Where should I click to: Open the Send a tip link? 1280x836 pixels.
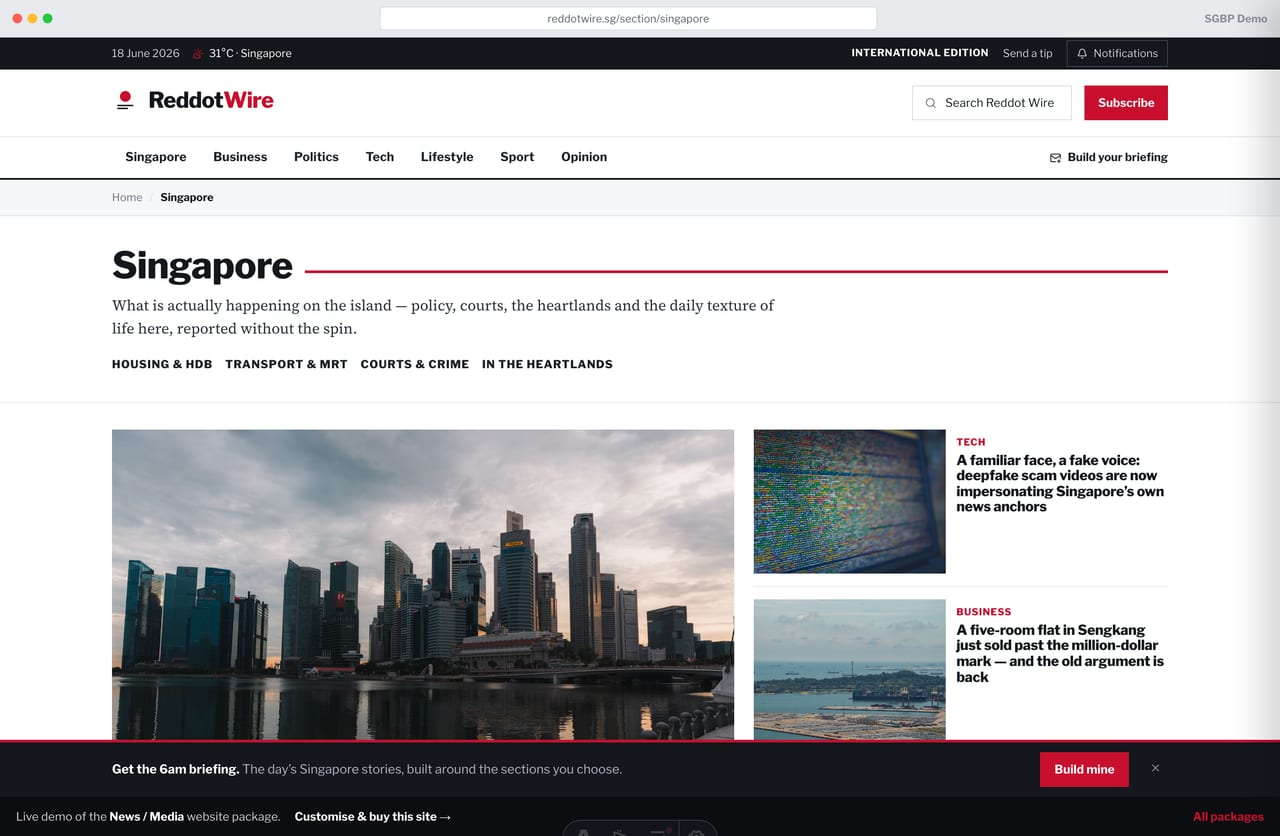pos(1028,54)
